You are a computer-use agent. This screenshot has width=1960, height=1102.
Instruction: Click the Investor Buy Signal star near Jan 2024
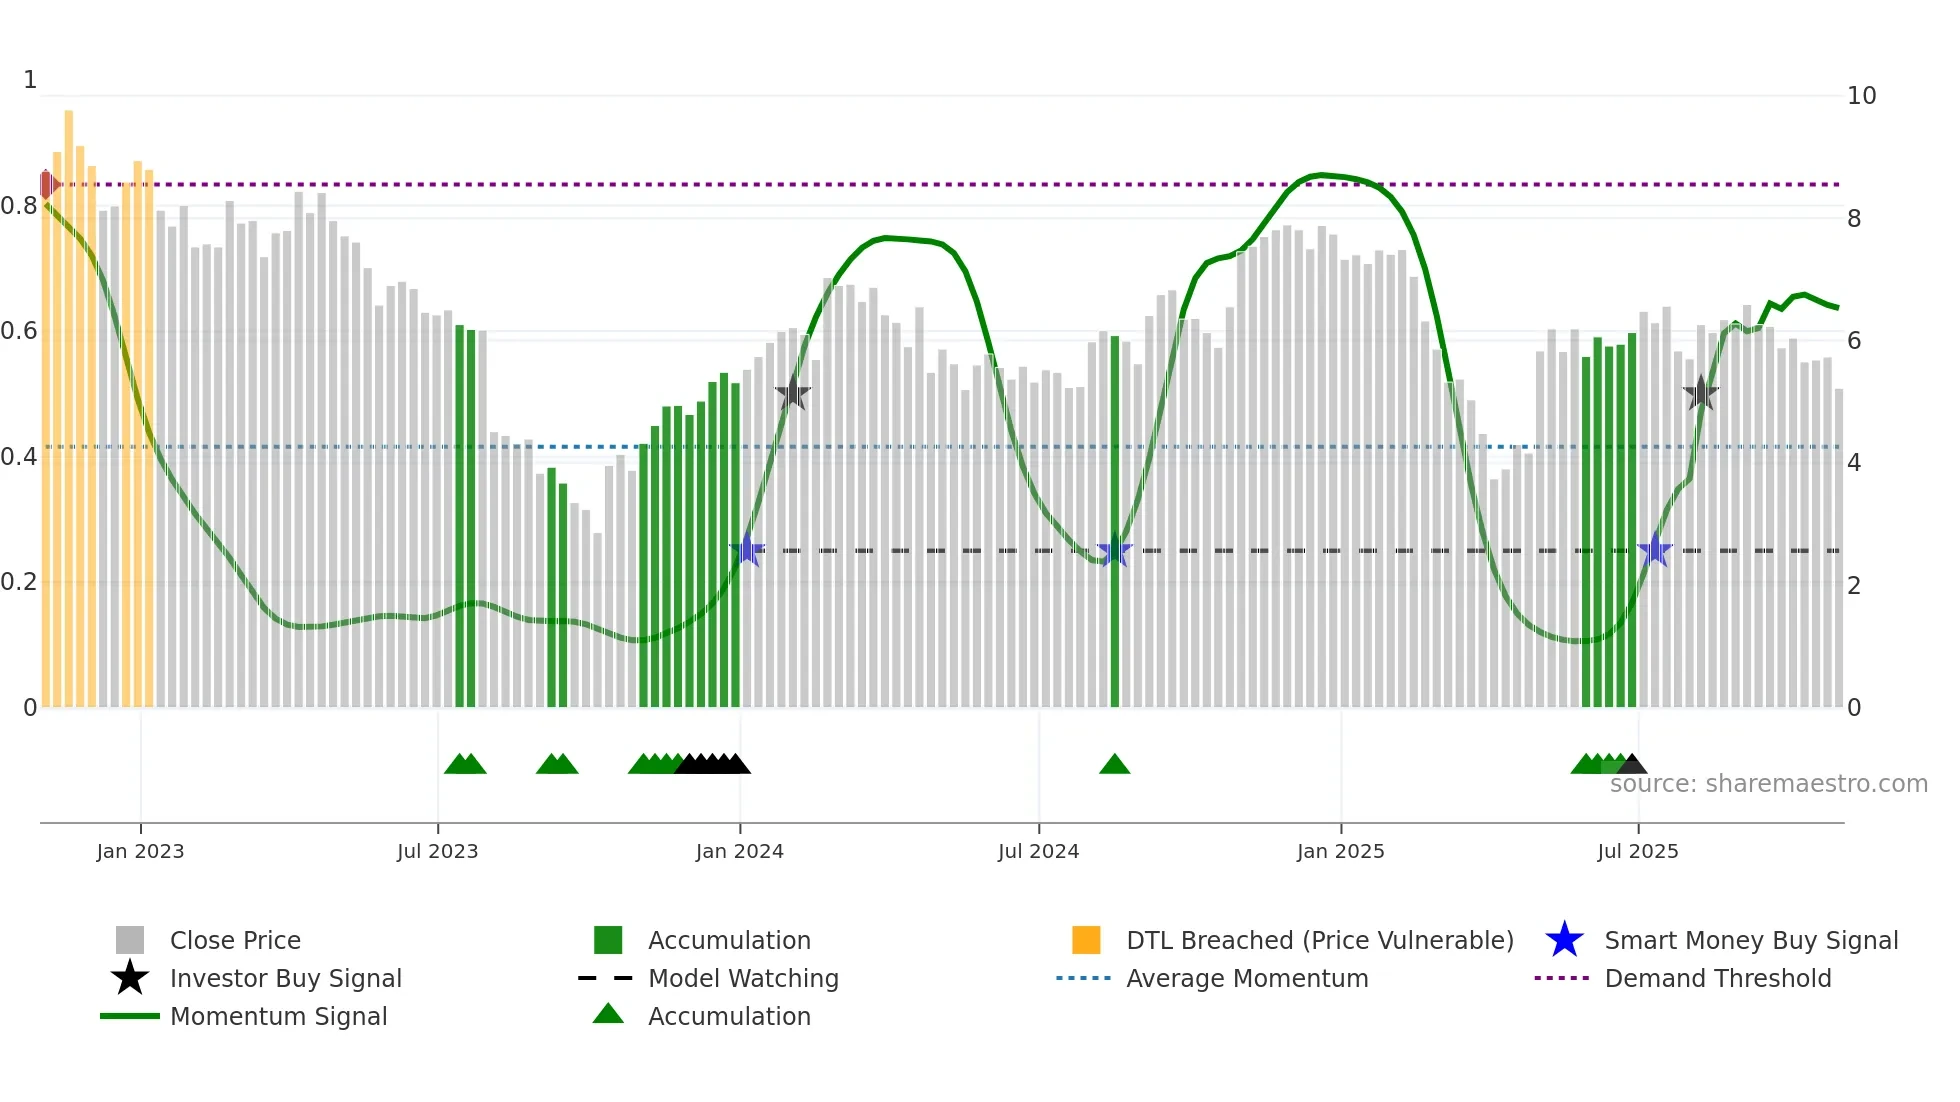(792, 393)
